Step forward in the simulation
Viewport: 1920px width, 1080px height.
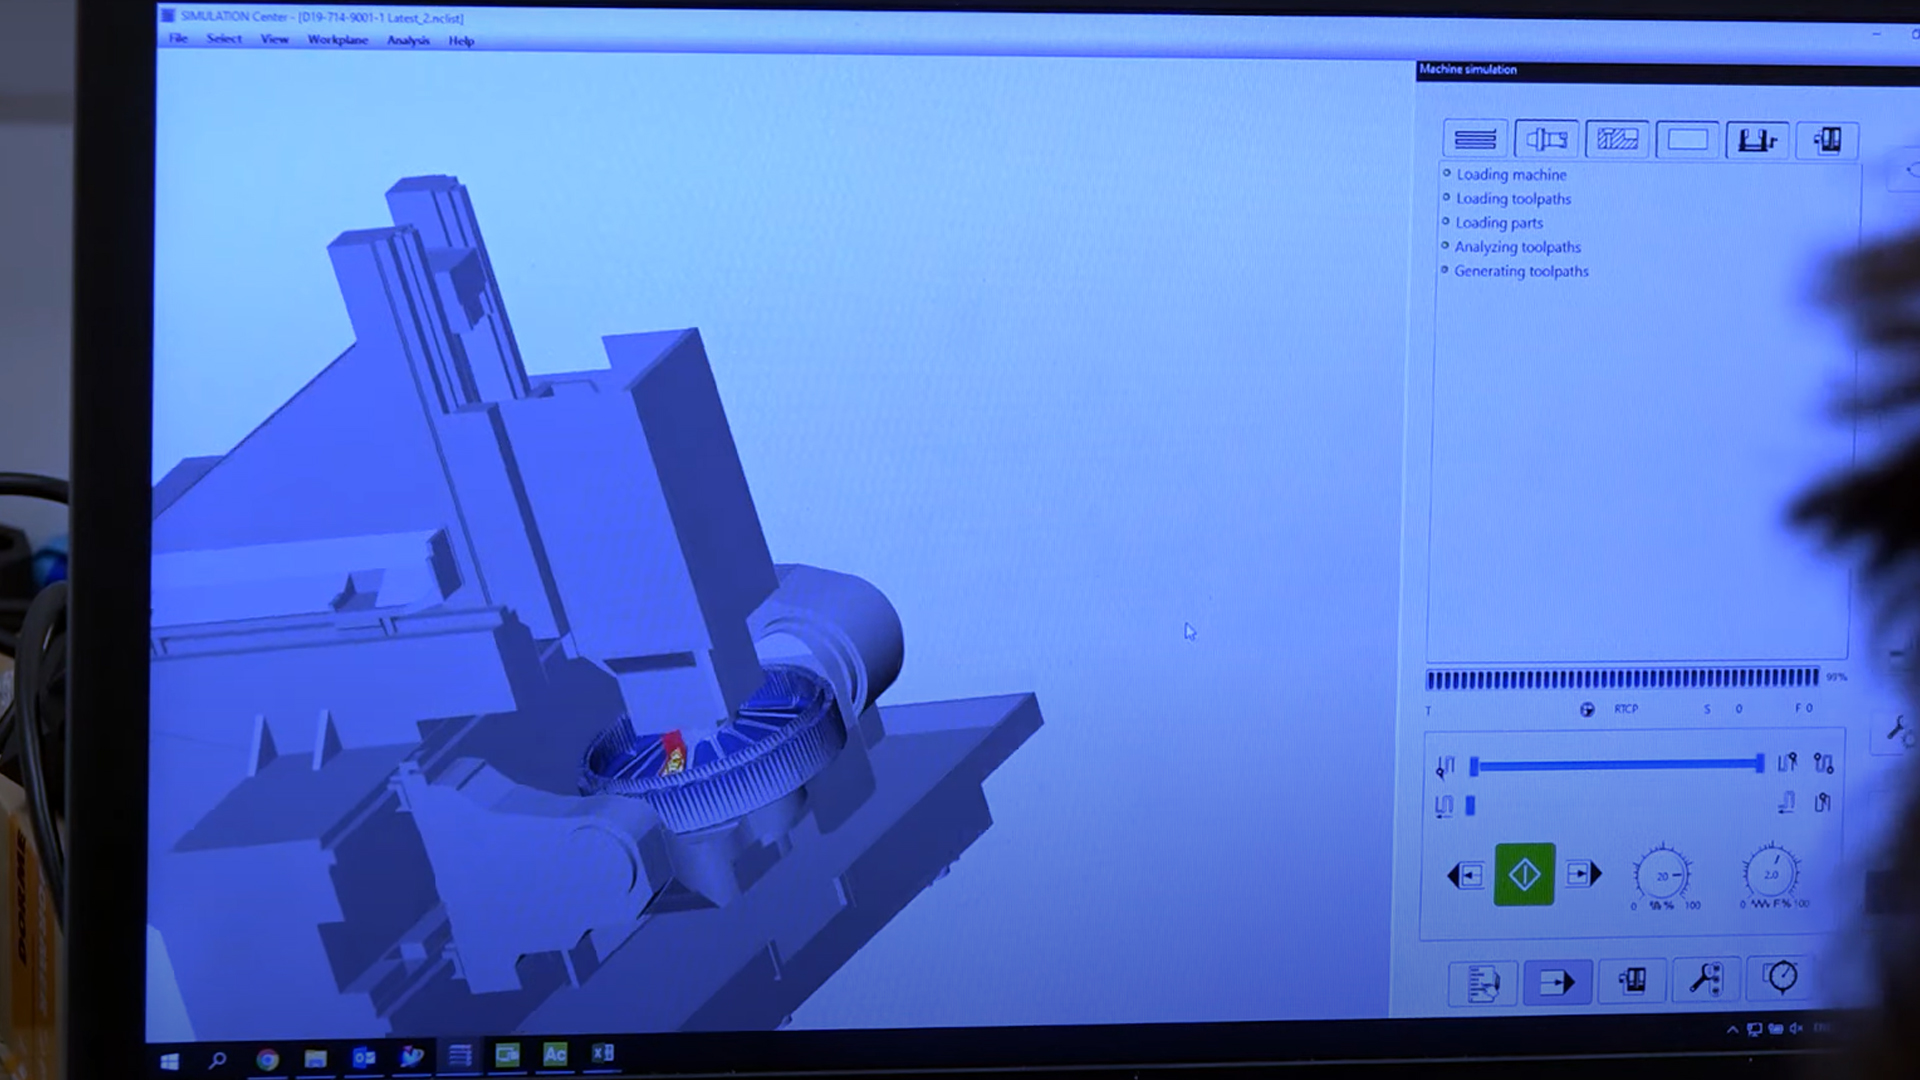click(1583, 874)
